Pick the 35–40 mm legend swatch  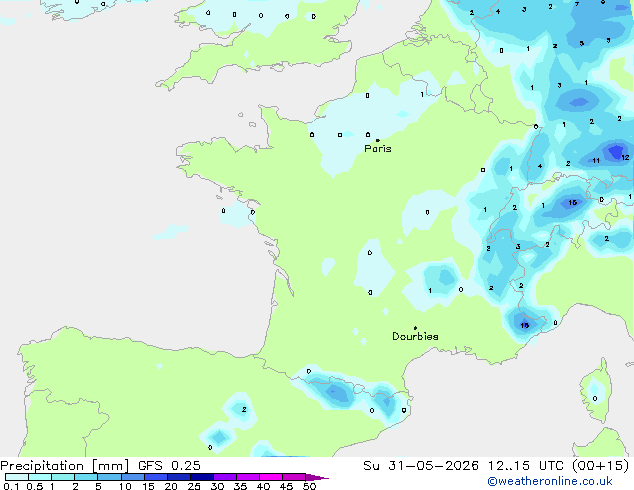(247, 477)
